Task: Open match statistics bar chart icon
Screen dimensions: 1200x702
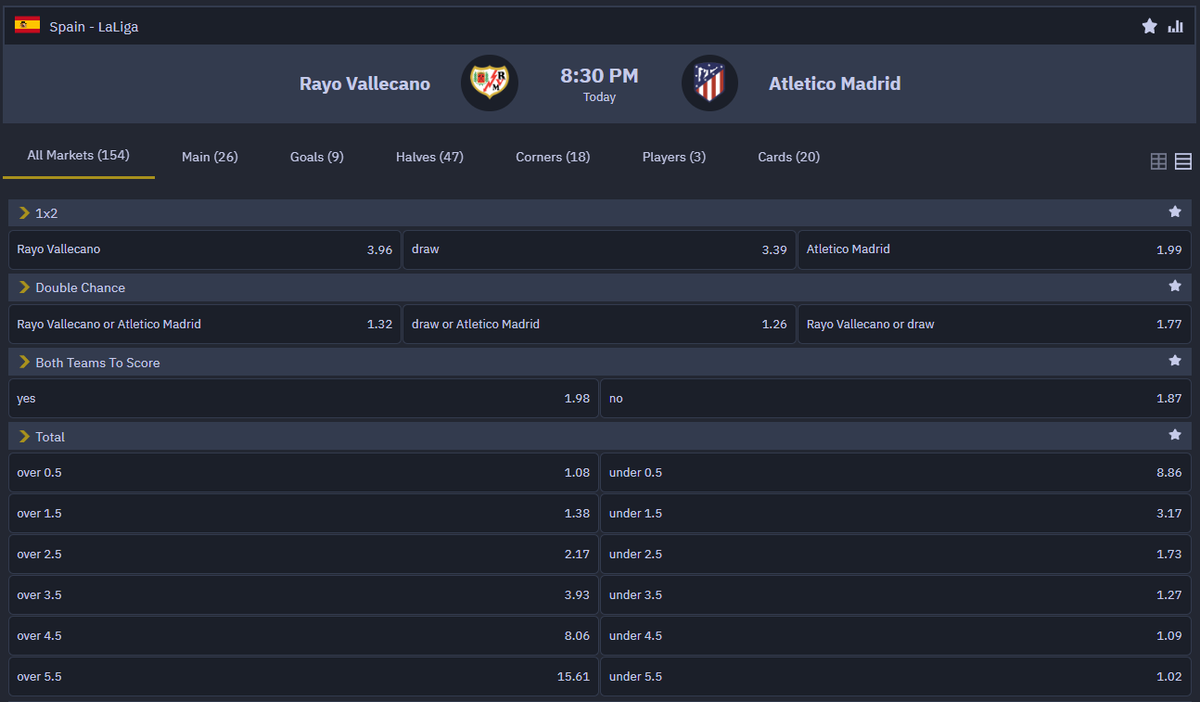Action: [1176, 26]
